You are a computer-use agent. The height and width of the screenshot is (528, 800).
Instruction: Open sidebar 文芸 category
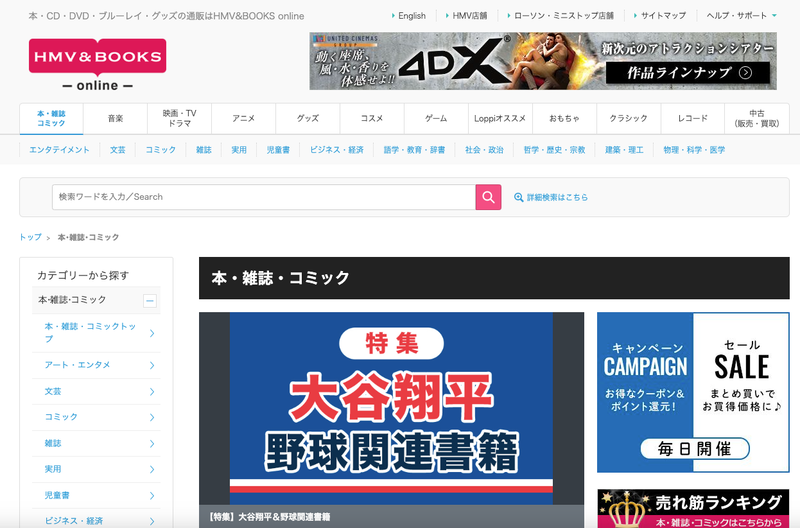click(53, 392)
